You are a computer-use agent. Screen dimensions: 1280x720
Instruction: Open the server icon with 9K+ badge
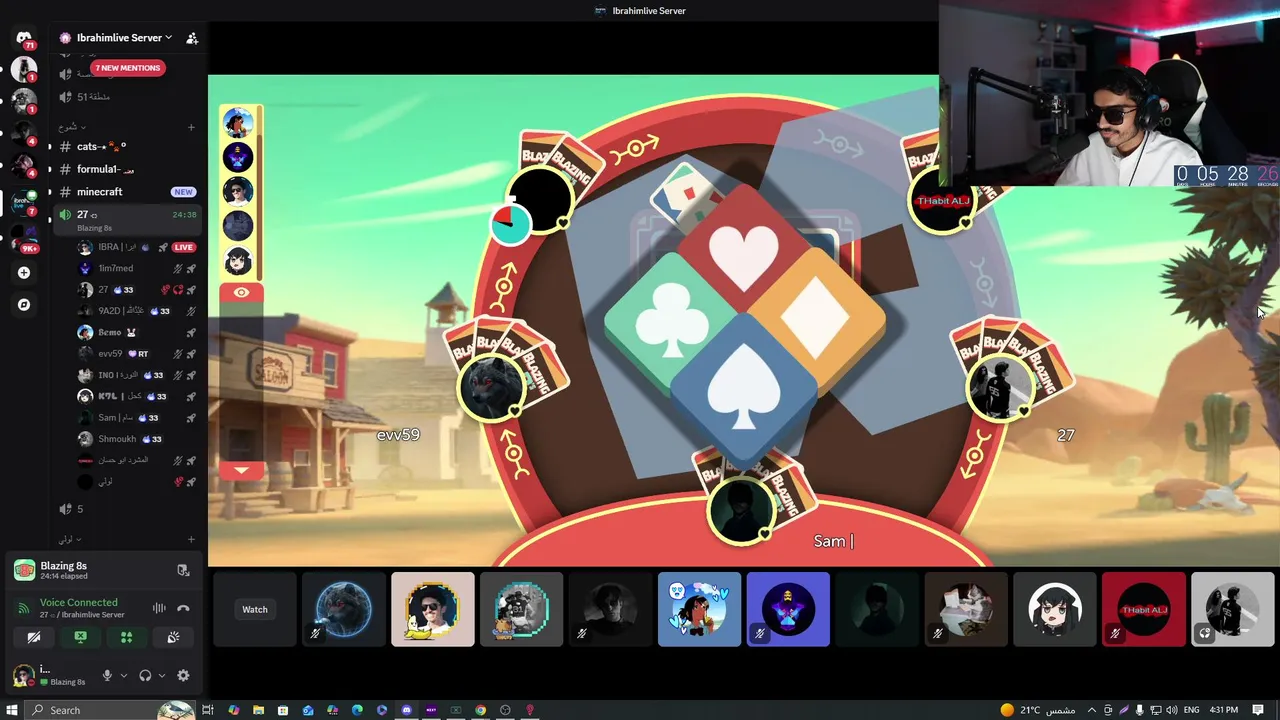(x=24, y=238)
